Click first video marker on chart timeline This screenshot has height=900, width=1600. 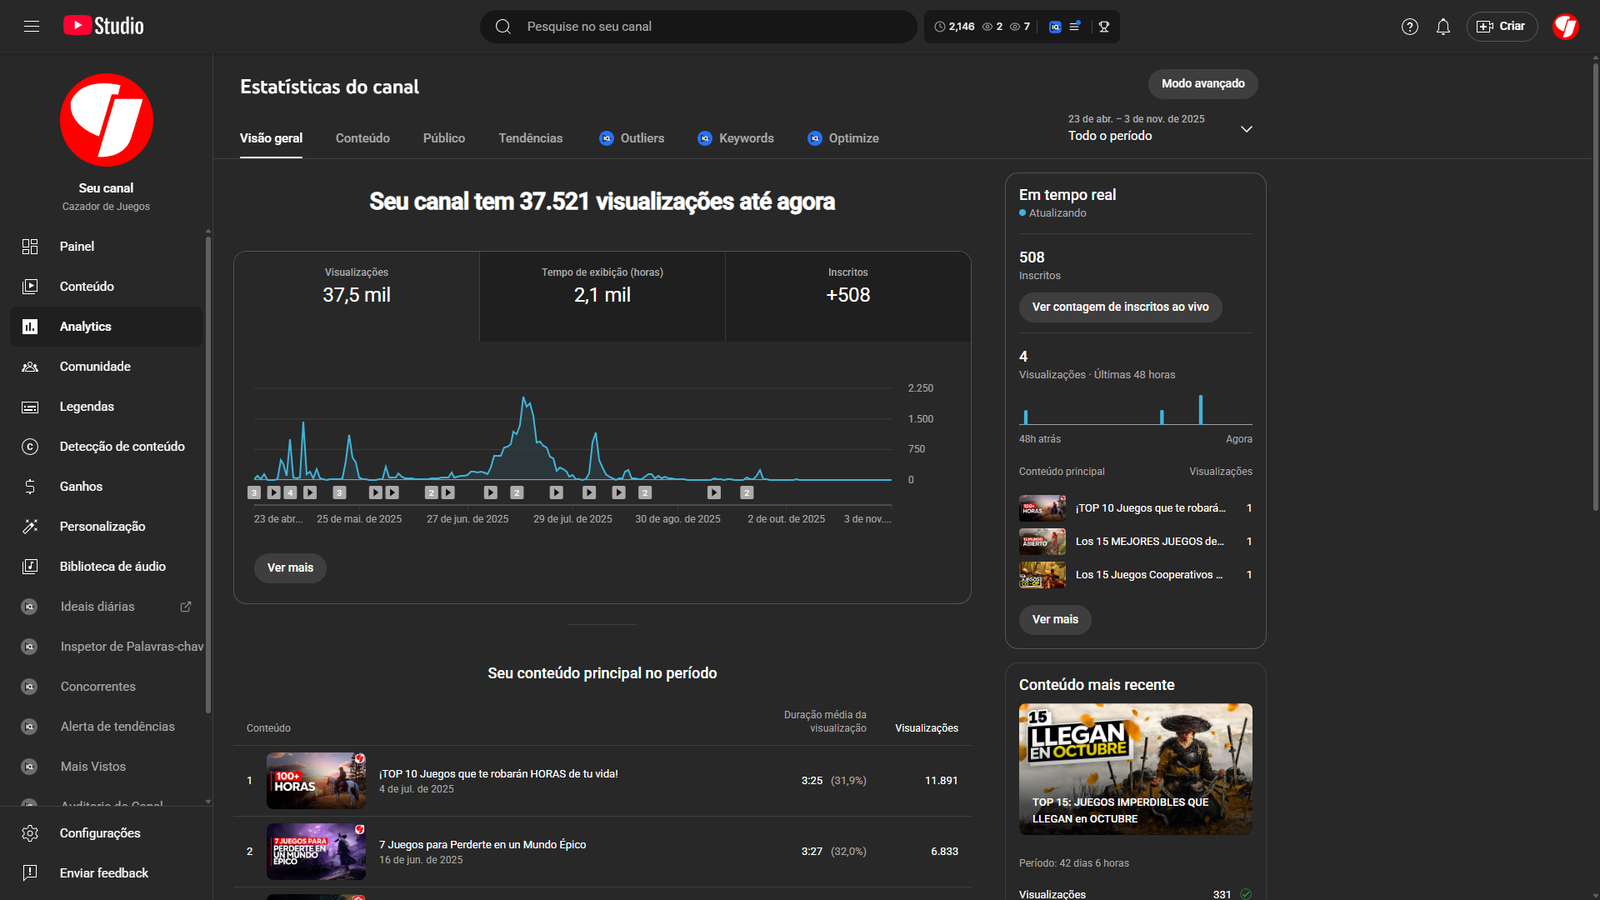(254, 493)
